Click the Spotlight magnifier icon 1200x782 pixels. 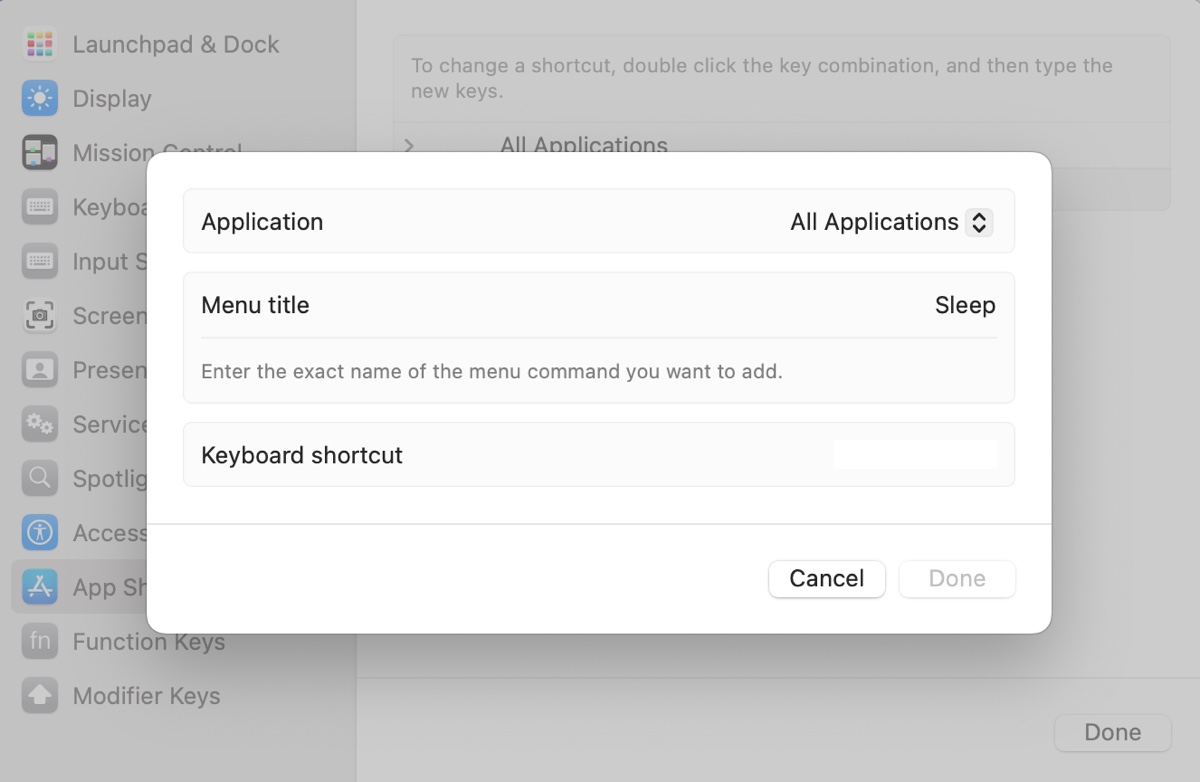click(40, 478)
